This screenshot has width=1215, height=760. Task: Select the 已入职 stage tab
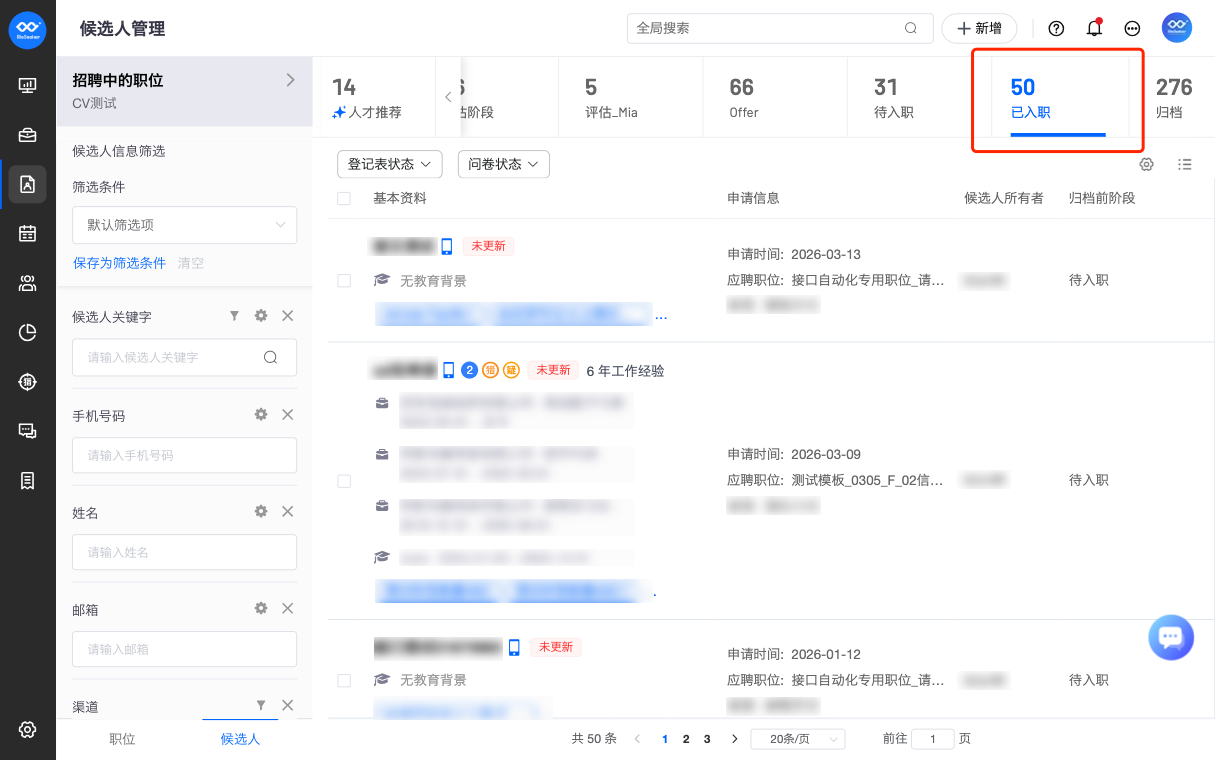(x=1058, y=98)
